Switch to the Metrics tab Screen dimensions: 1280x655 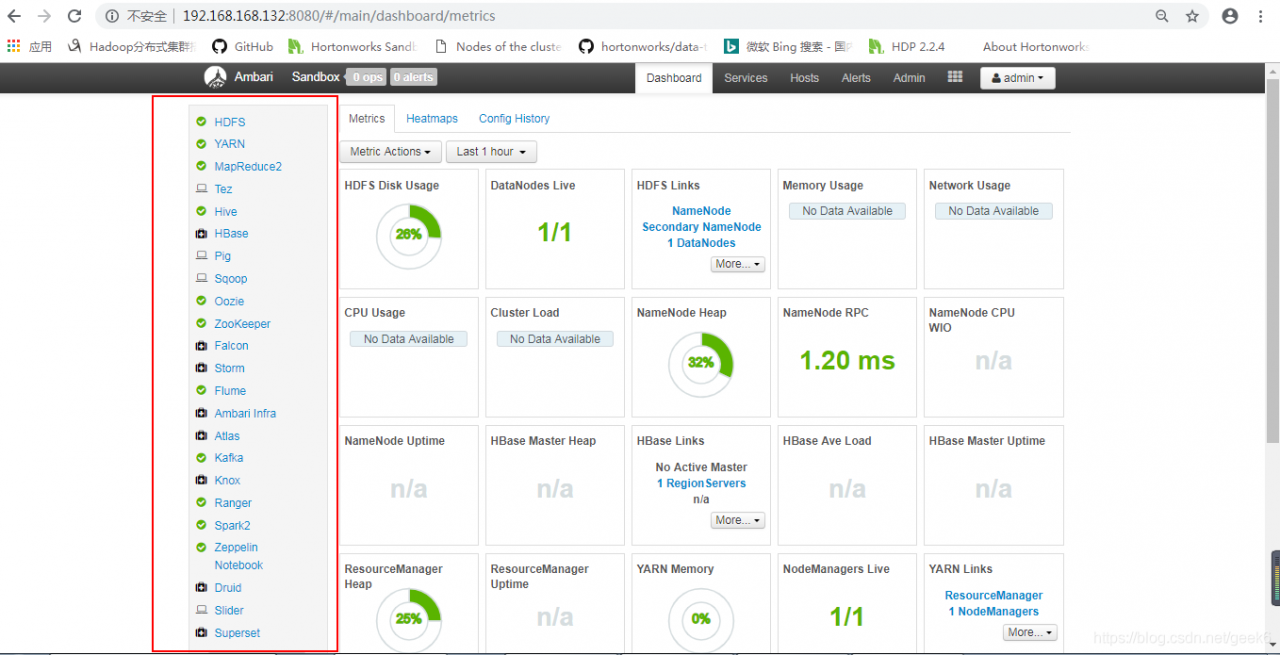(367, 118)
